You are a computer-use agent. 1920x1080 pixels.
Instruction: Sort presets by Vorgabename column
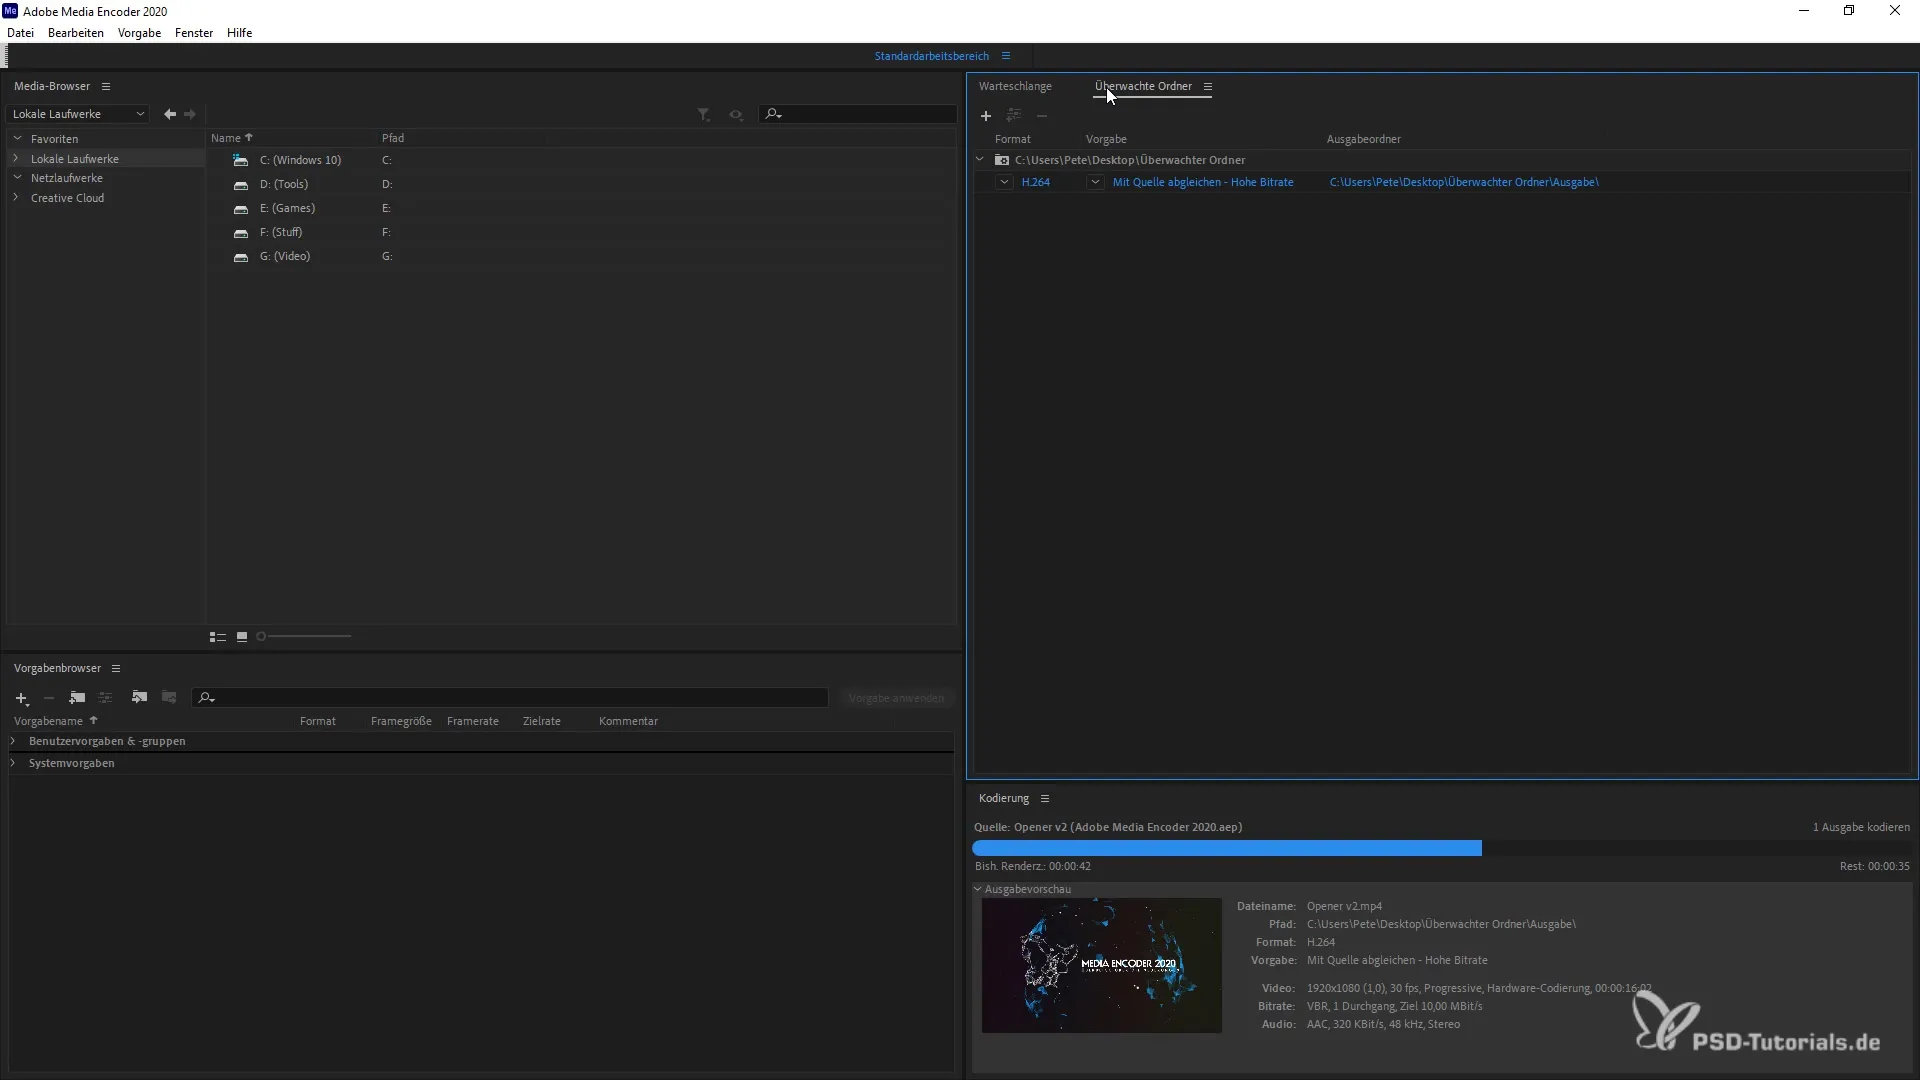click(x=56, y=721)
